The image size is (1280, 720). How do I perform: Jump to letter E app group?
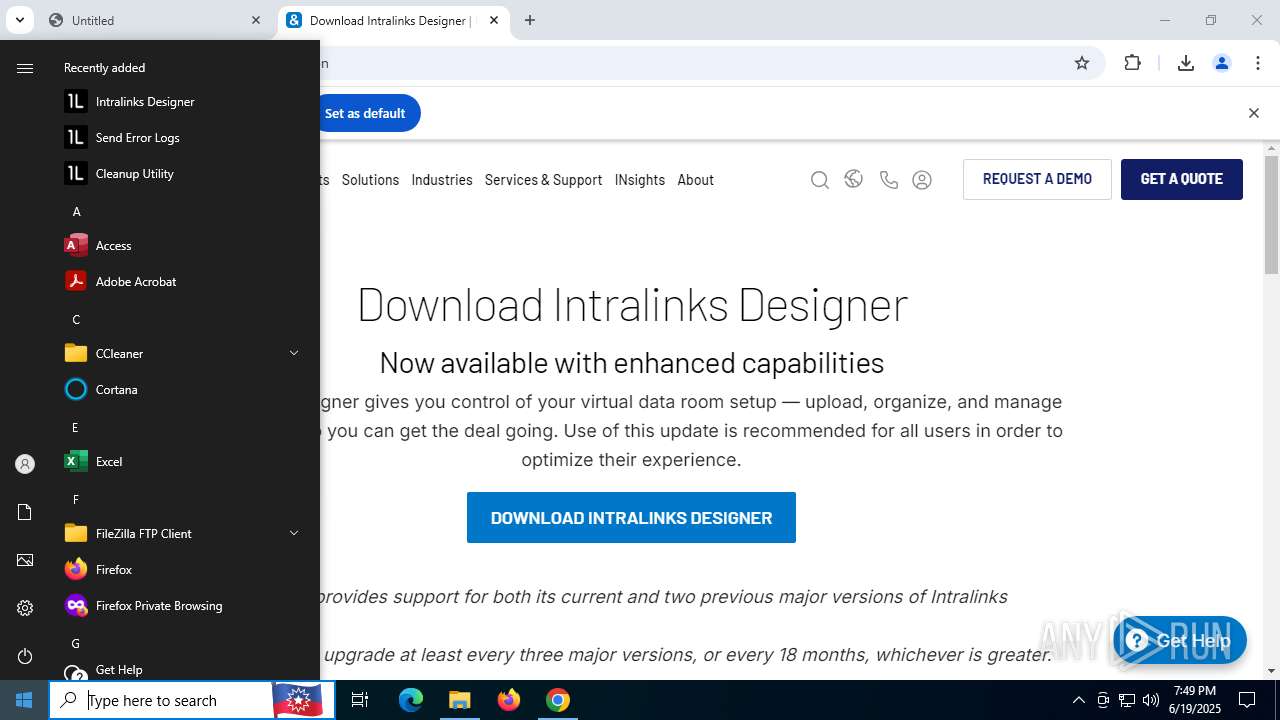tap(75, 427)
